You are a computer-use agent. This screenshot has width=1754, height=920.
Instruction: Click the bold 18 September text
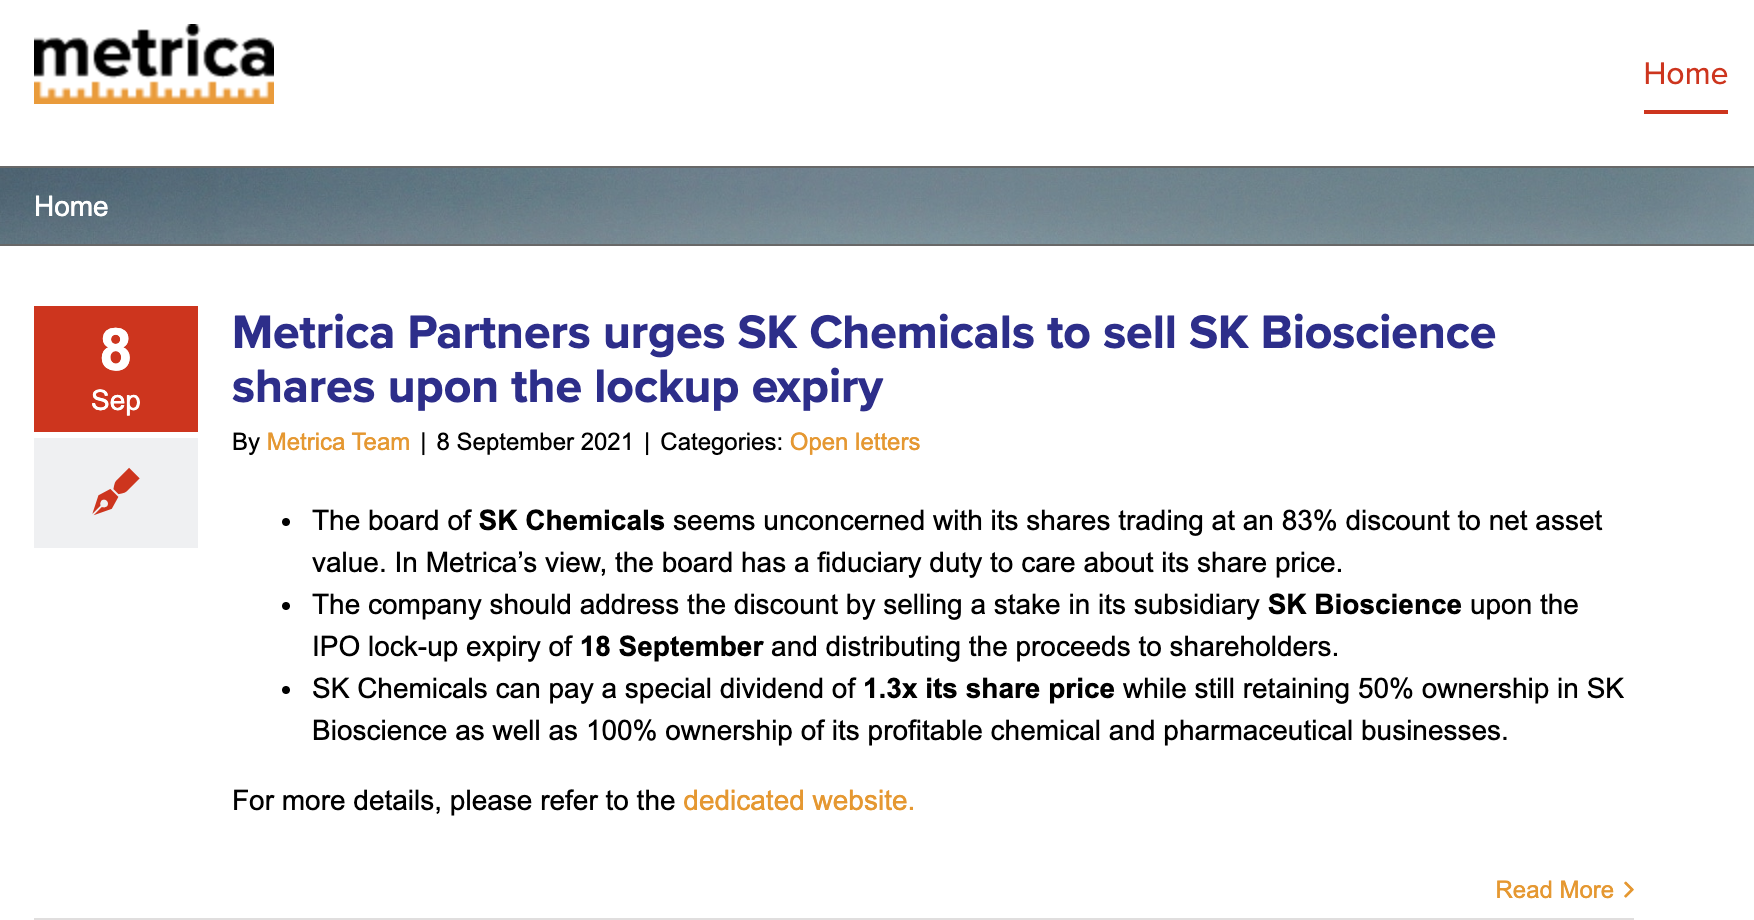672,647
